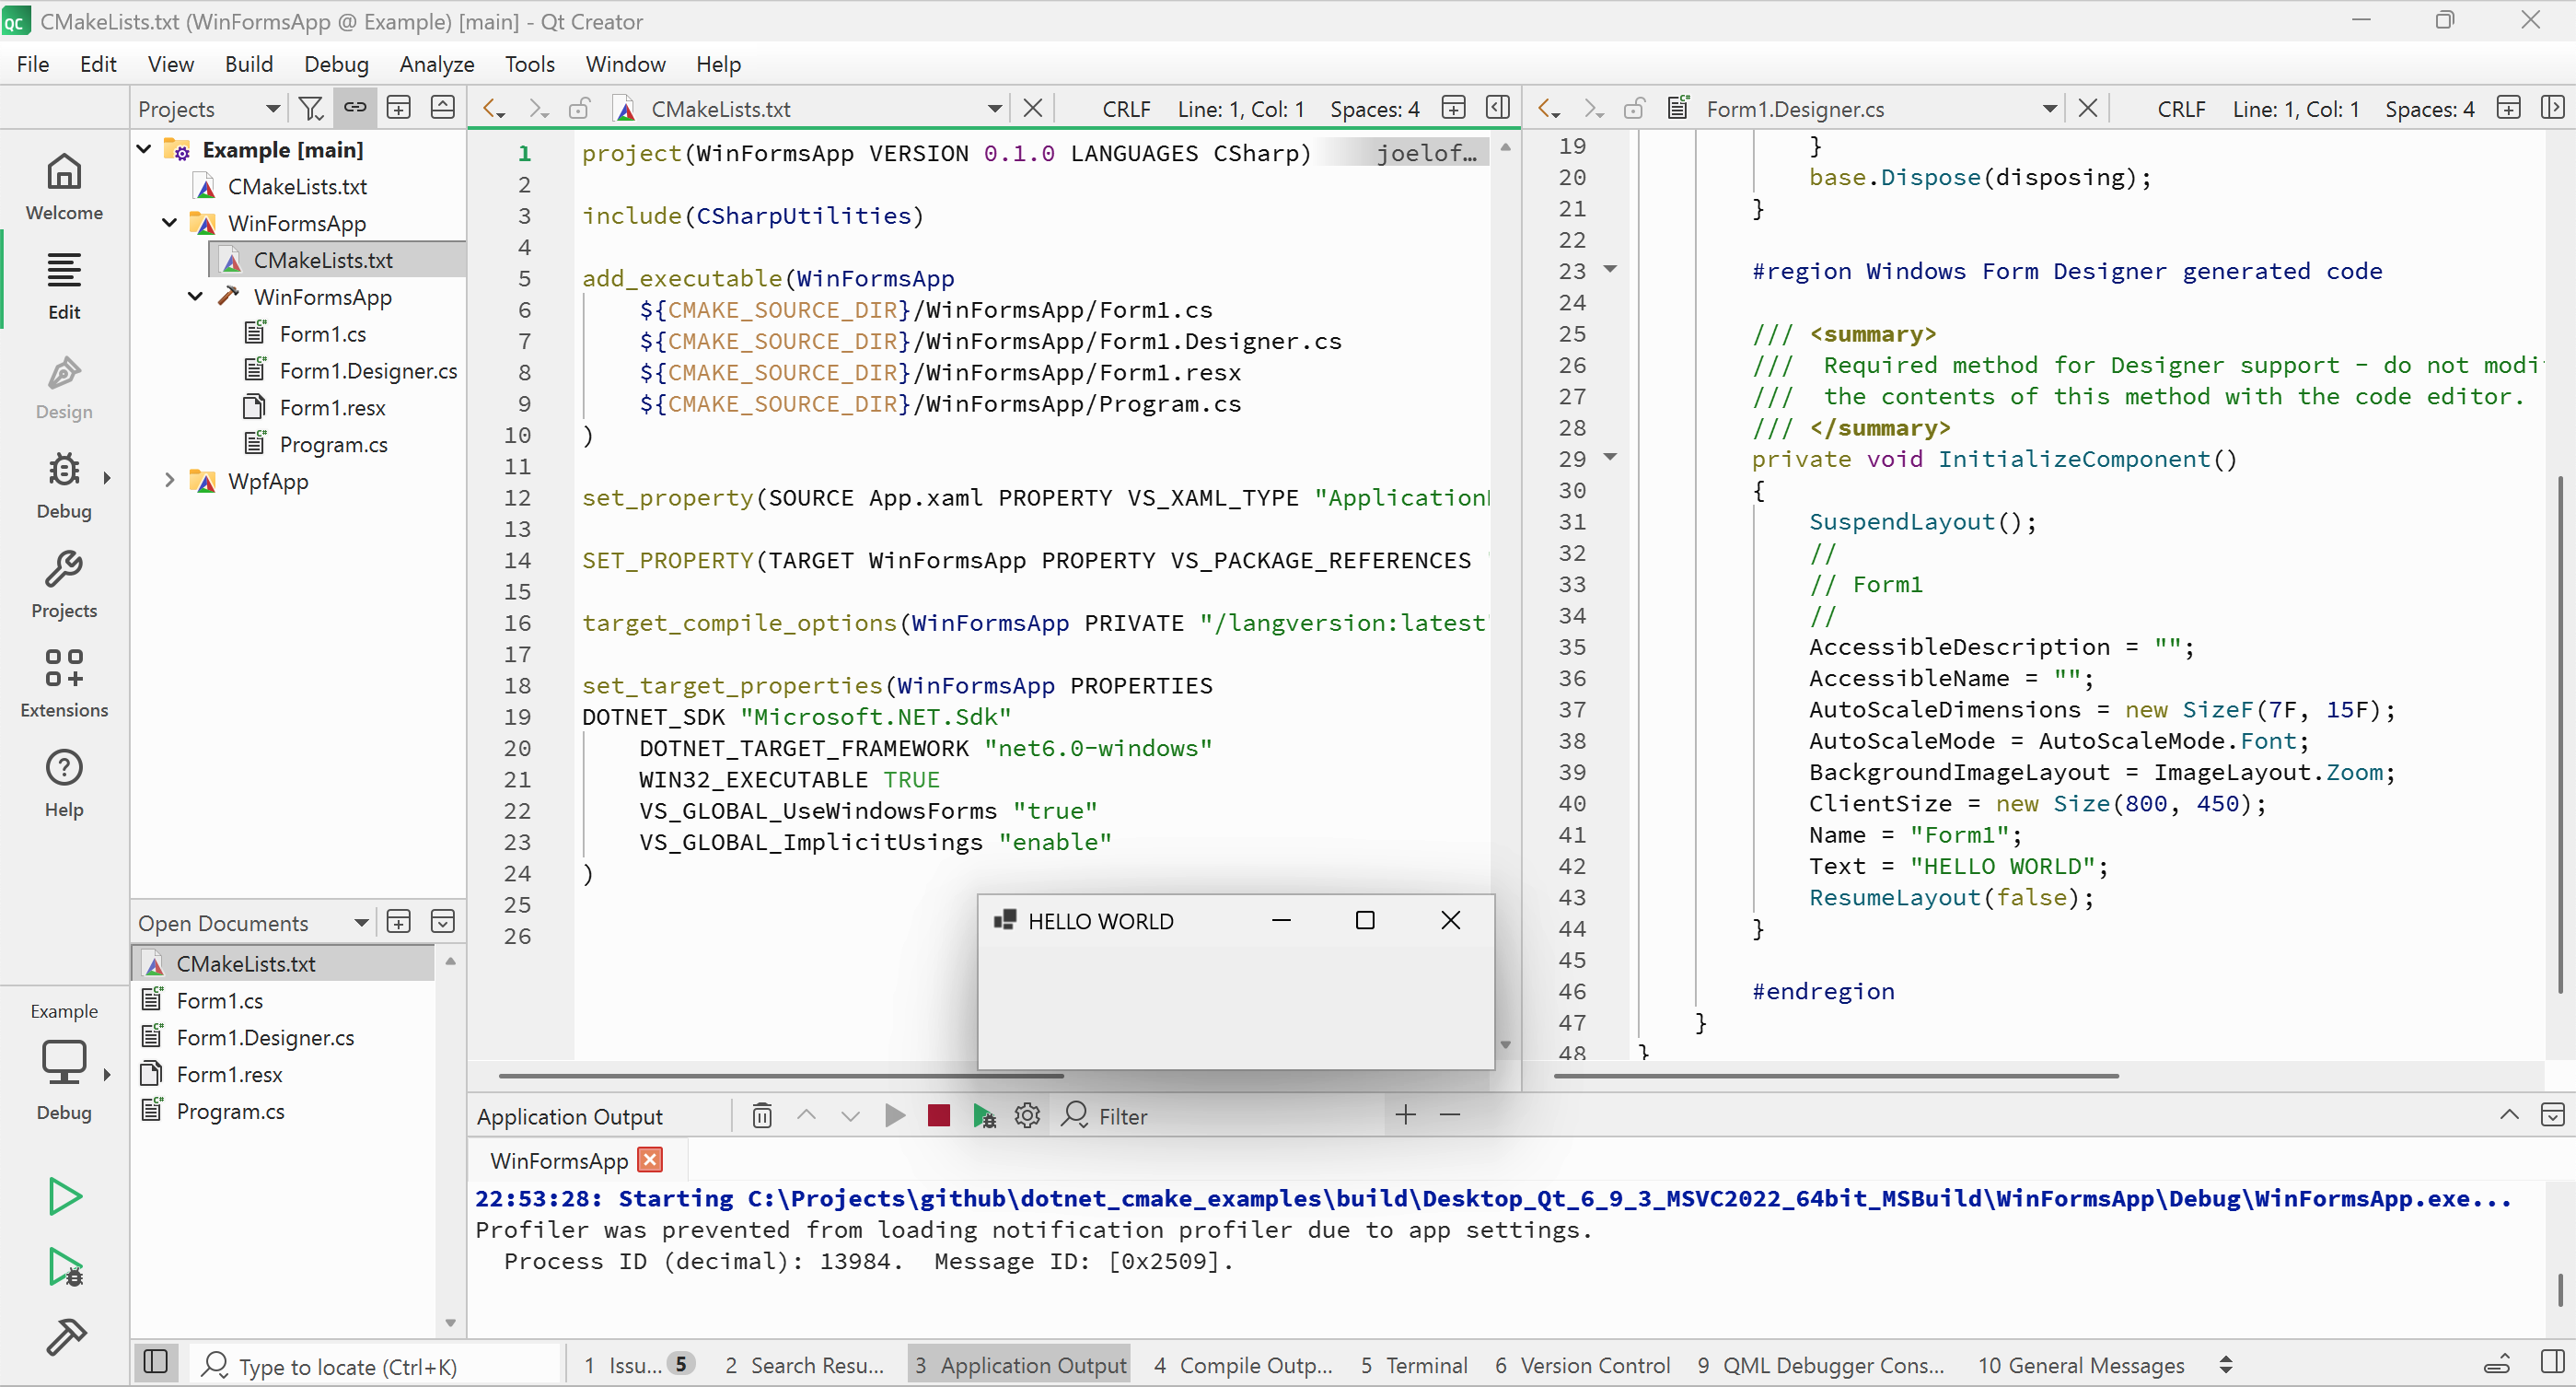
Task: Click the Build project hammer icon
Action: click(x=66, y=1335)
